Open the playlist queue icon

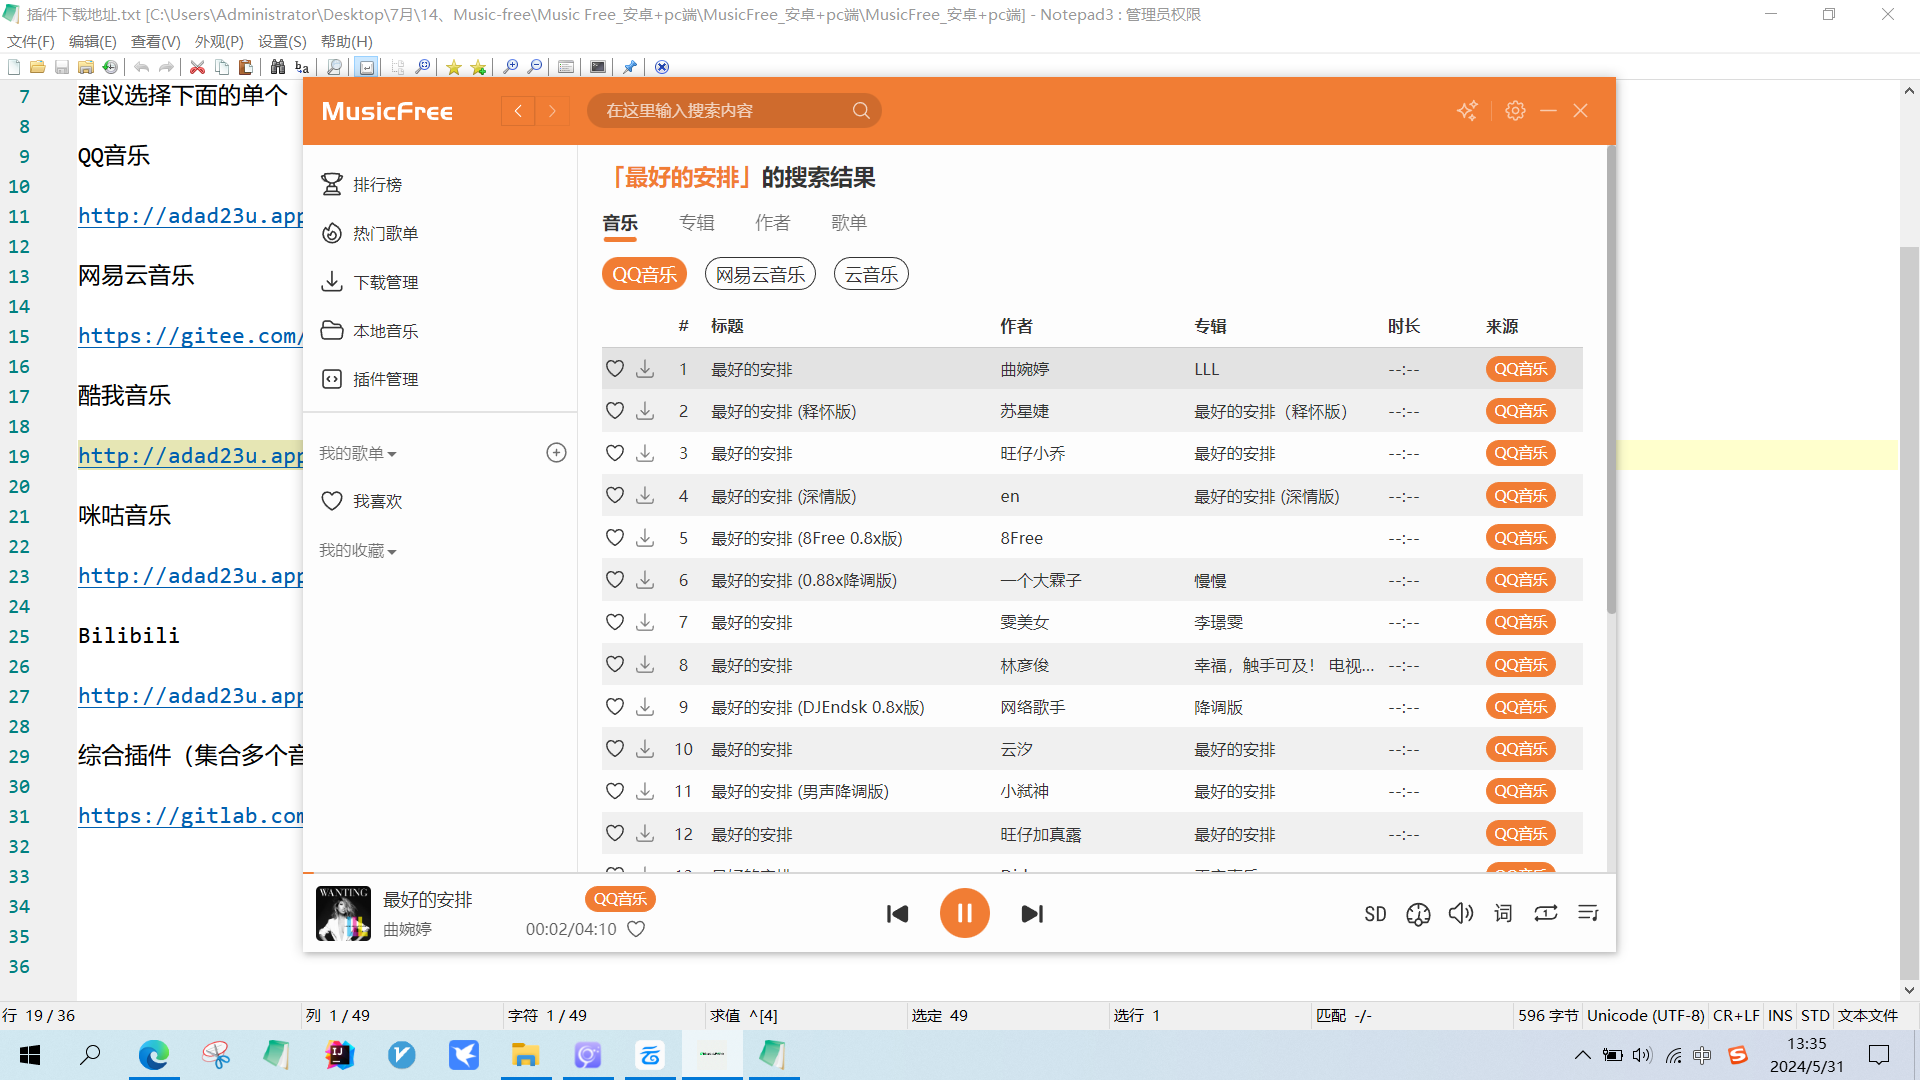[x=1588, y=913]
